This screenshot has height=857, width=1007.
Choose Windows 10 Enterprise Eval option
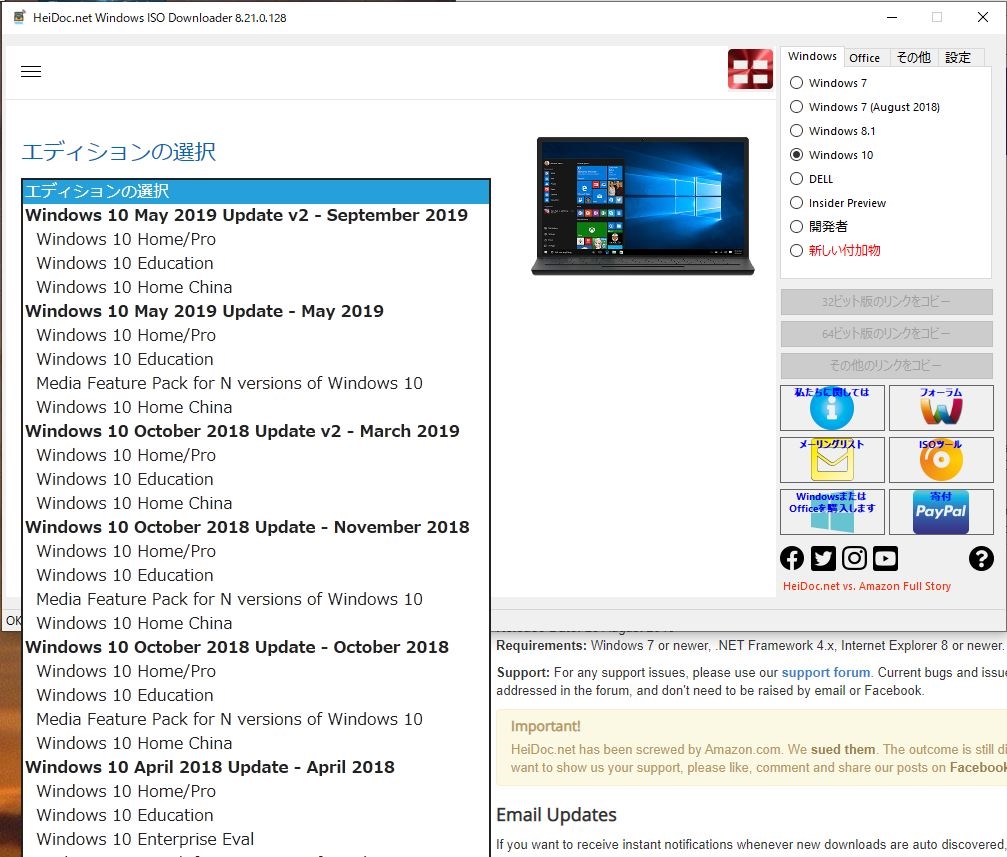[256, 839]
